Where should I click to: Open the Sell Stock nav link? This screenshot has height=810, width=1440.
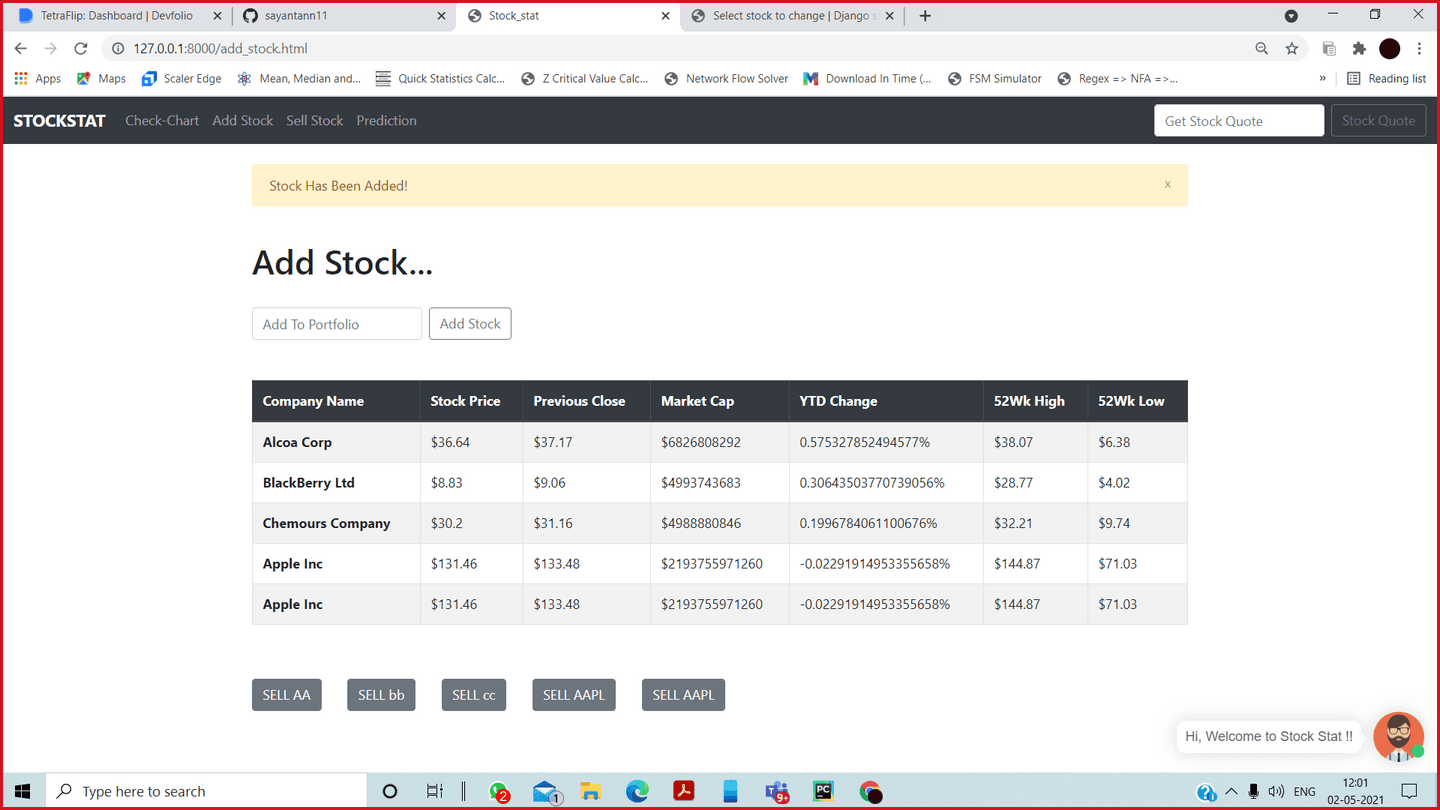click(x=314, y=121)
